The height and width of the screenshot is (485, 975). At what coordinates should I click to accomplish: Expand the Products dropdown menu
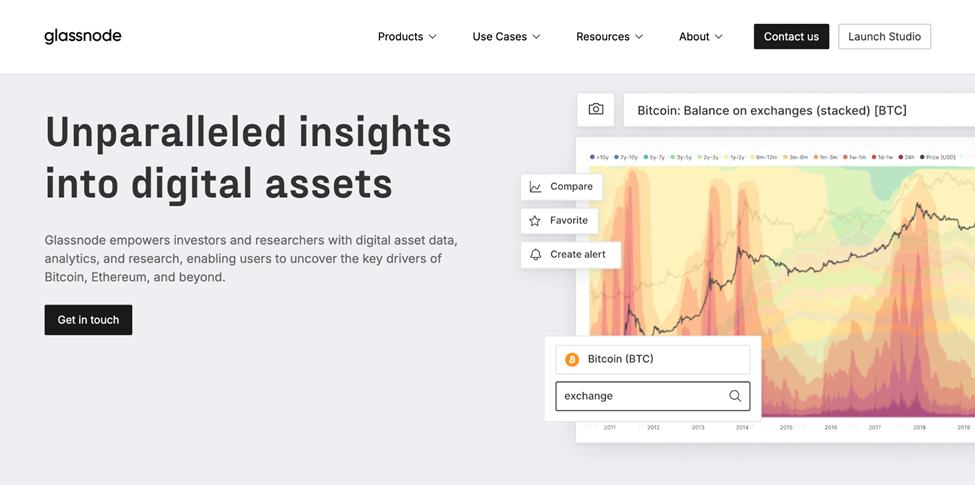(407, 37)
